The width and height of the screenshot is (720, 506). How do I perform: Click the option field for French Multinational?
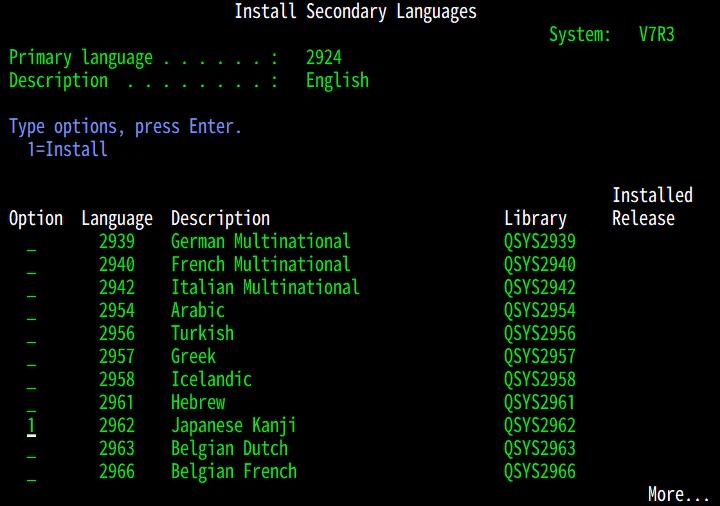click(x=31, y=265)
